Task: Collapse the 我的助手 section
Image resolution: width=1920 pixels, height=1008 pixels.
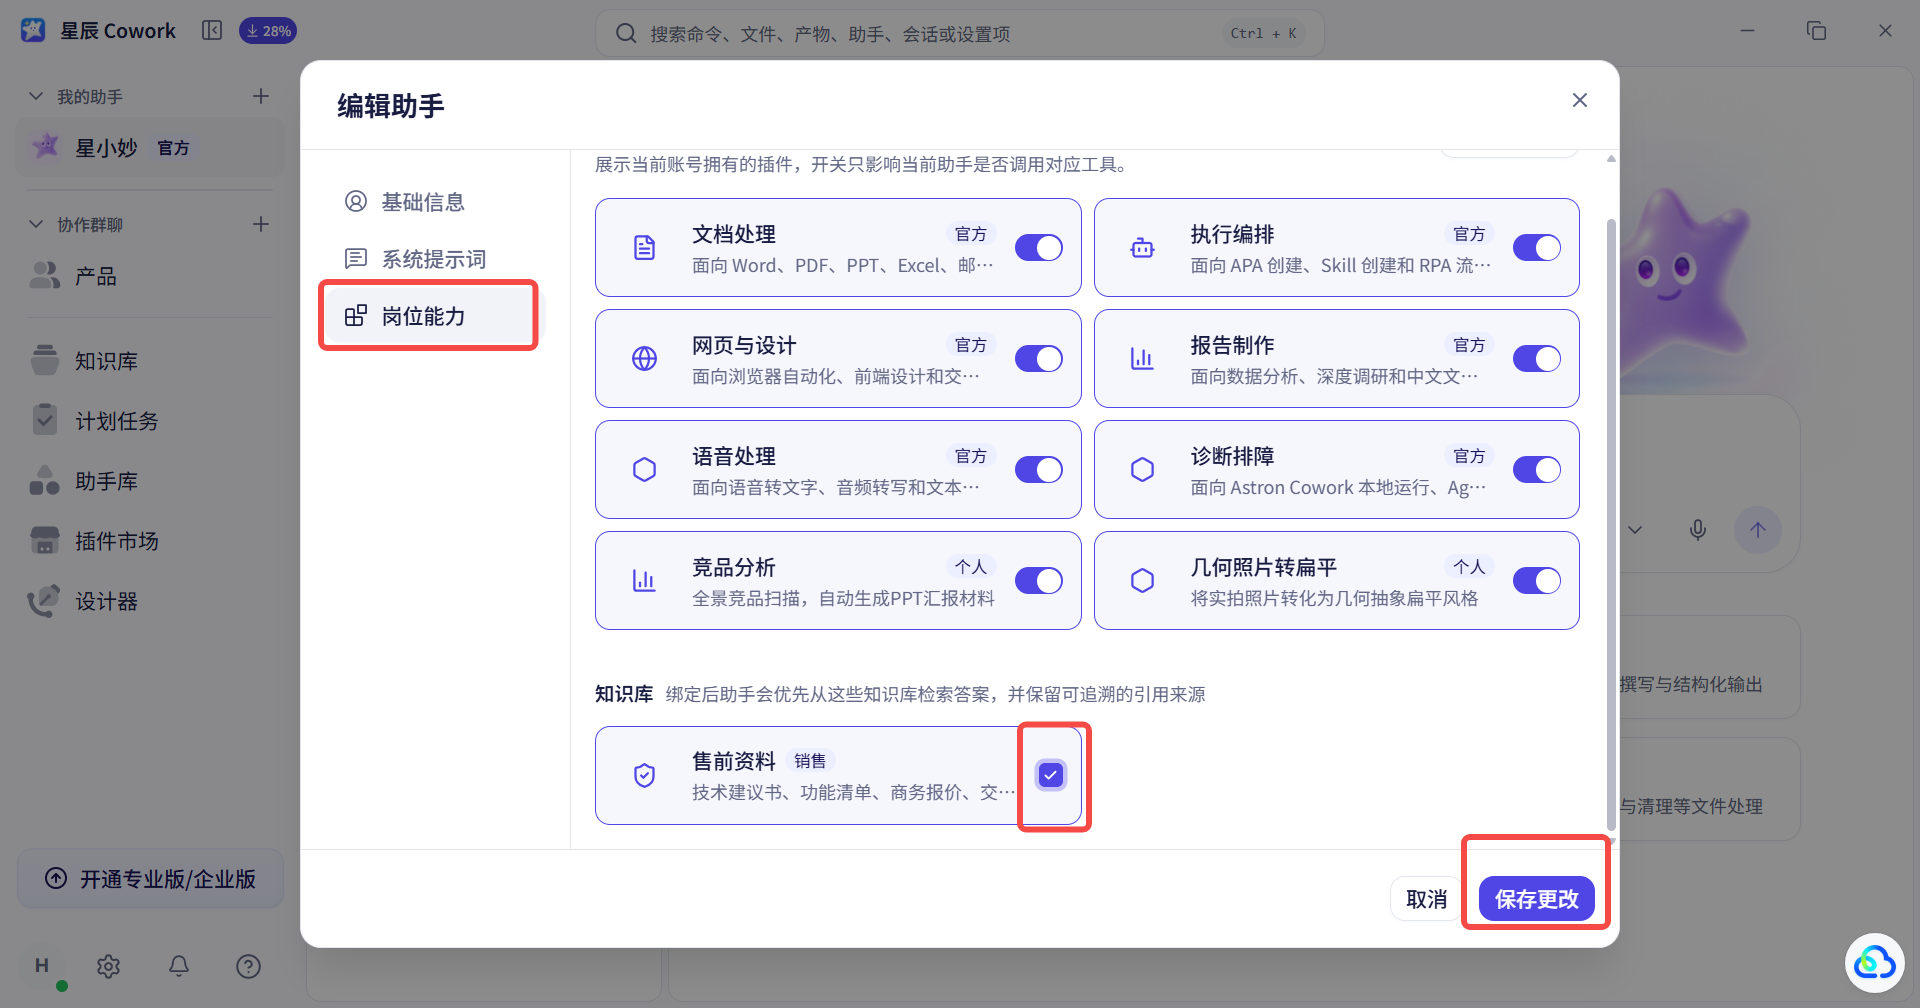Action: 36,96
